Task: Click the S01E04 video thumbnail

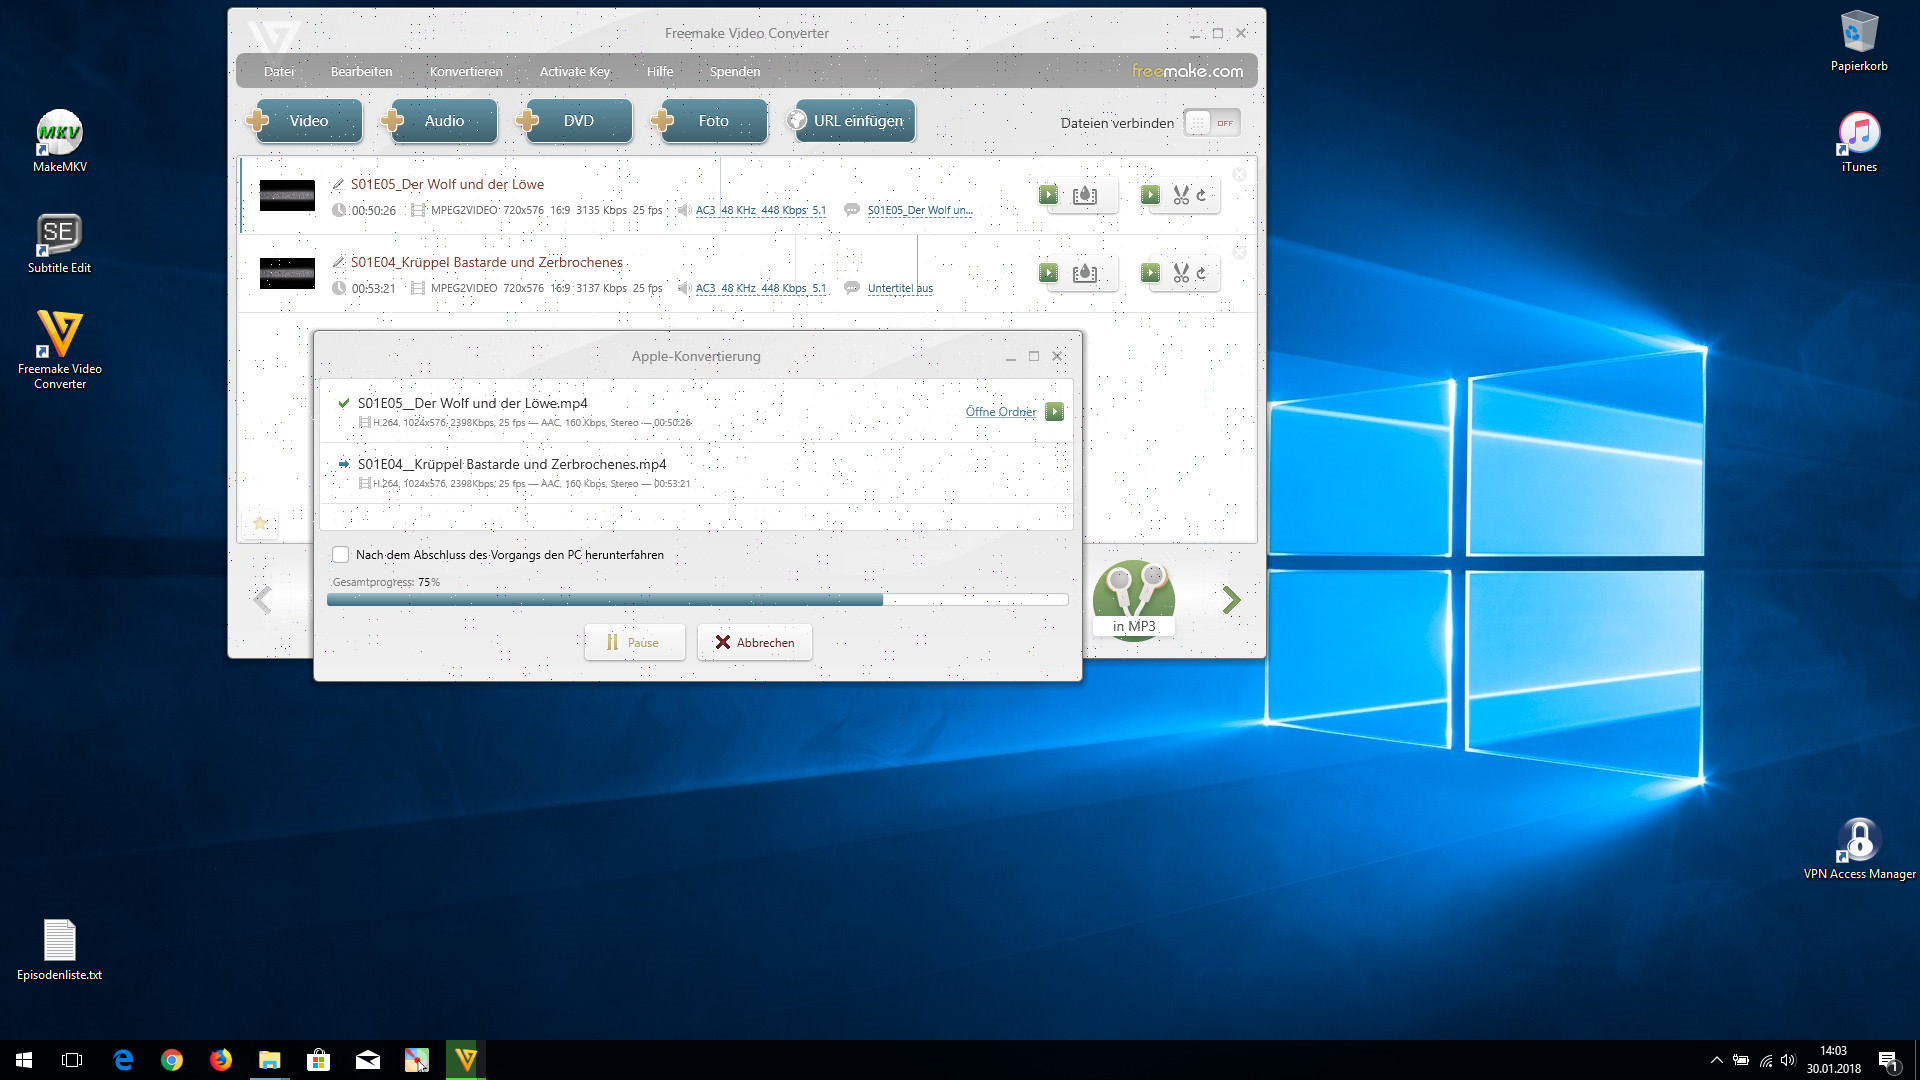Action: [x=287, y=273]
